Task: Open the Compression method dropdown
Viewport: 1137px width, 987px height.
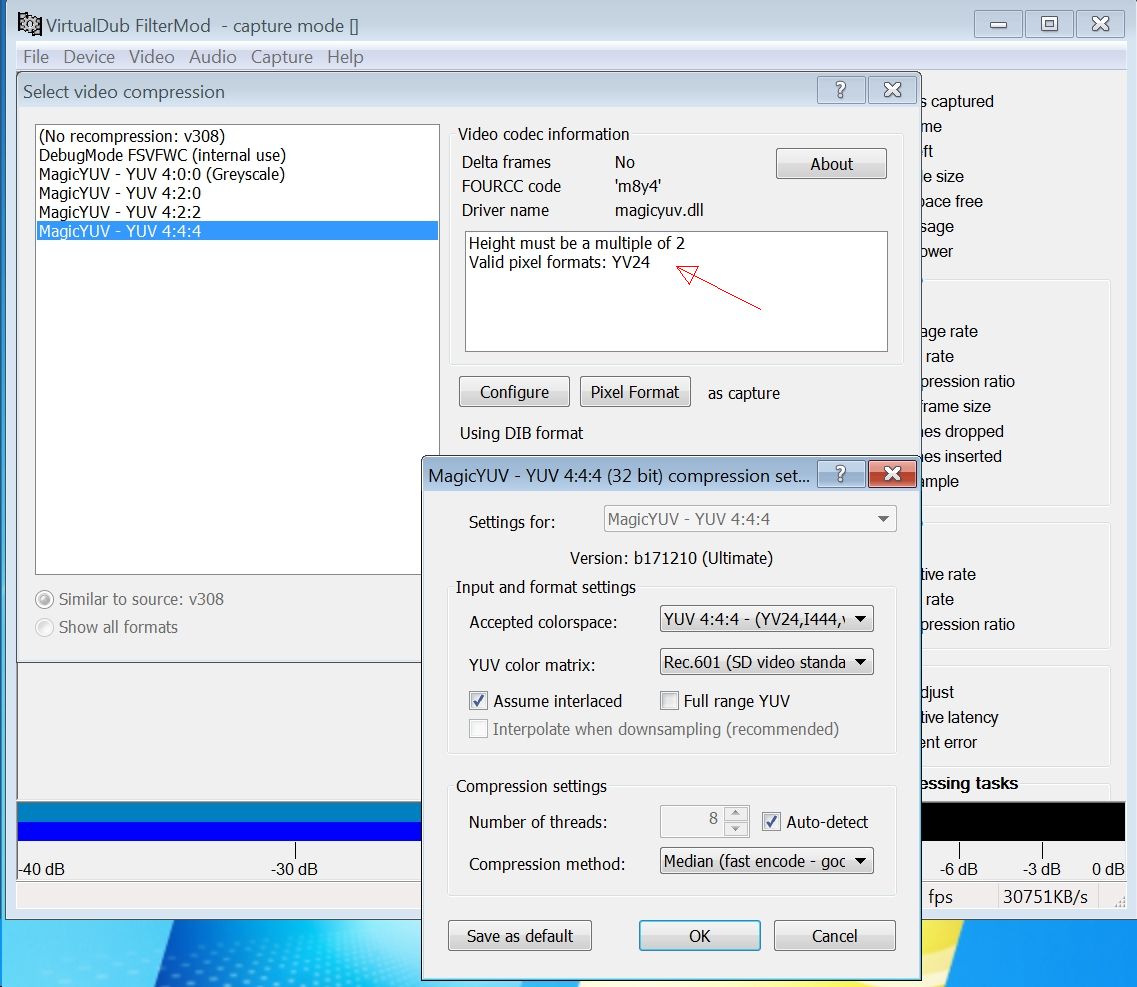Action: point(766,861)
